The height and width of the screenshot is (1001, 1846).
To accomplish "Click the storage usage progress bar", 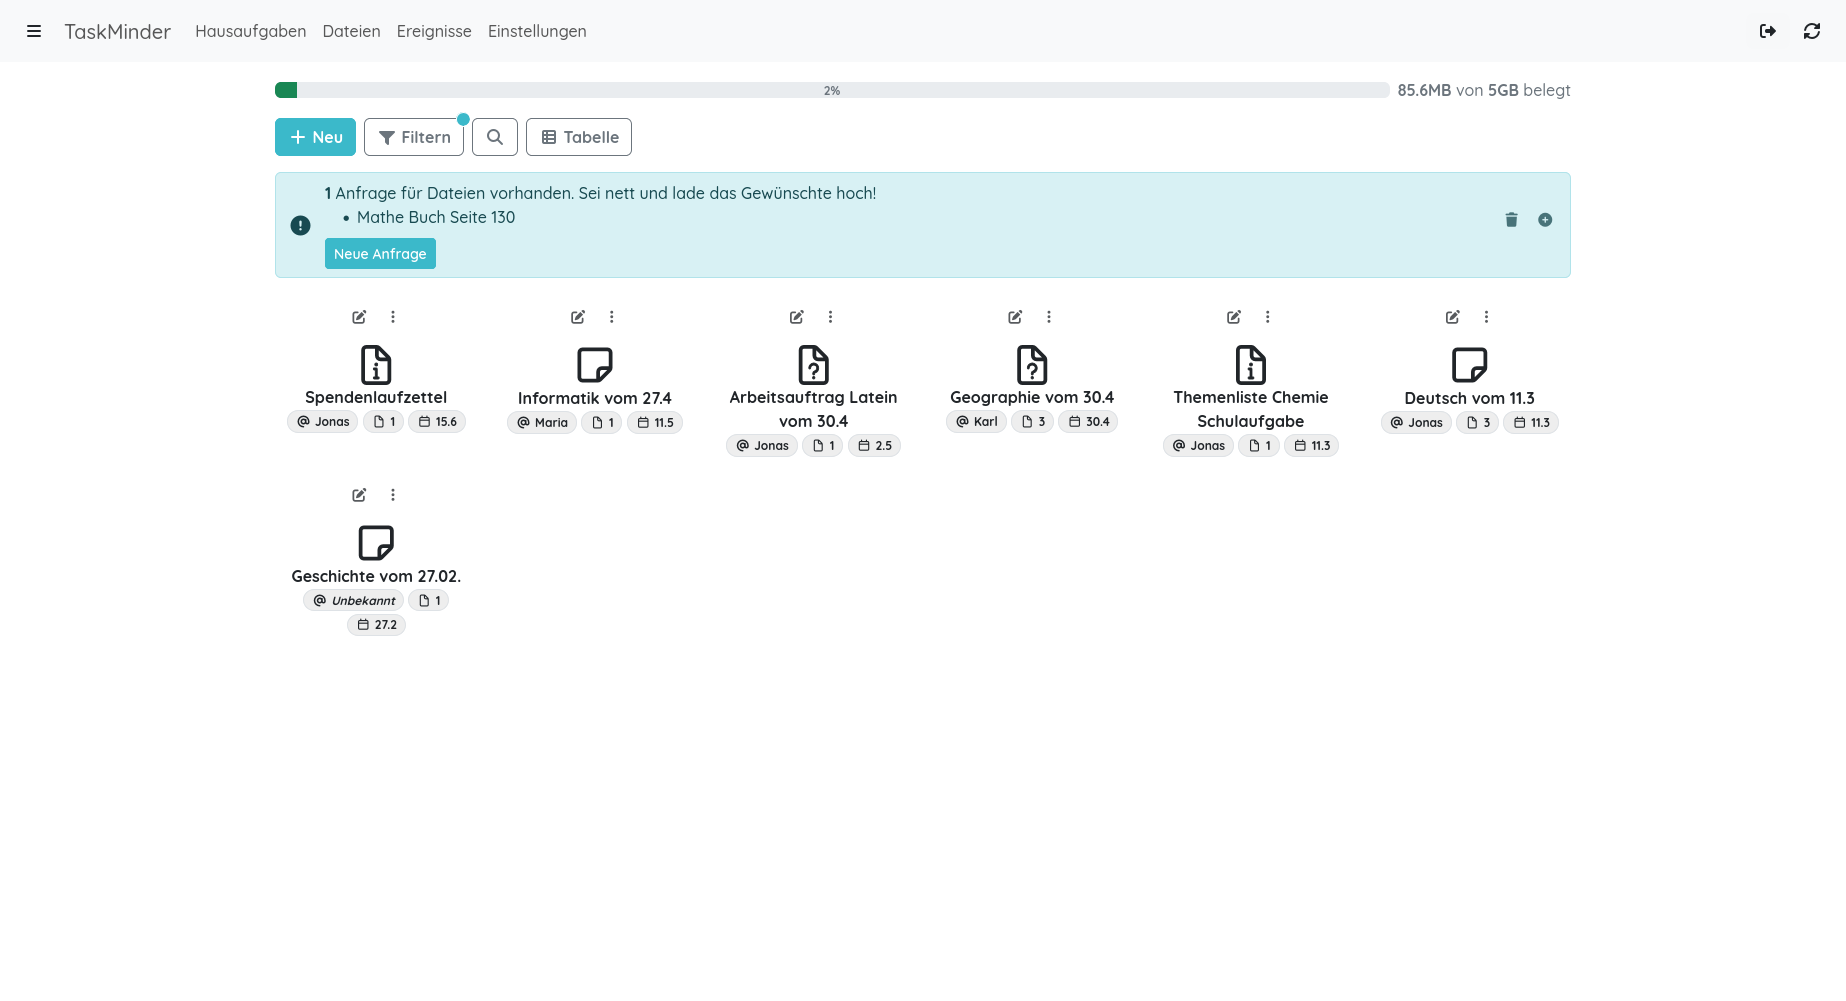I will [x=832, y=90].
